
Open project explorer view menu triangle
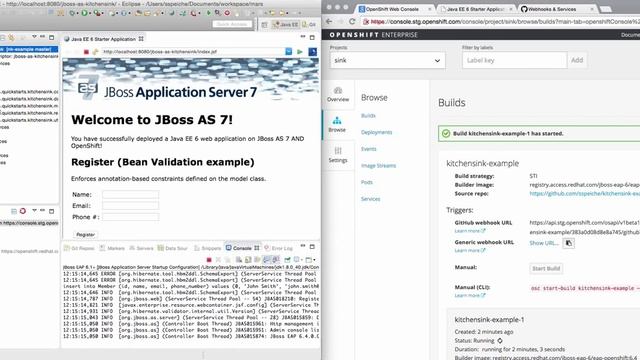click(34, 37)
